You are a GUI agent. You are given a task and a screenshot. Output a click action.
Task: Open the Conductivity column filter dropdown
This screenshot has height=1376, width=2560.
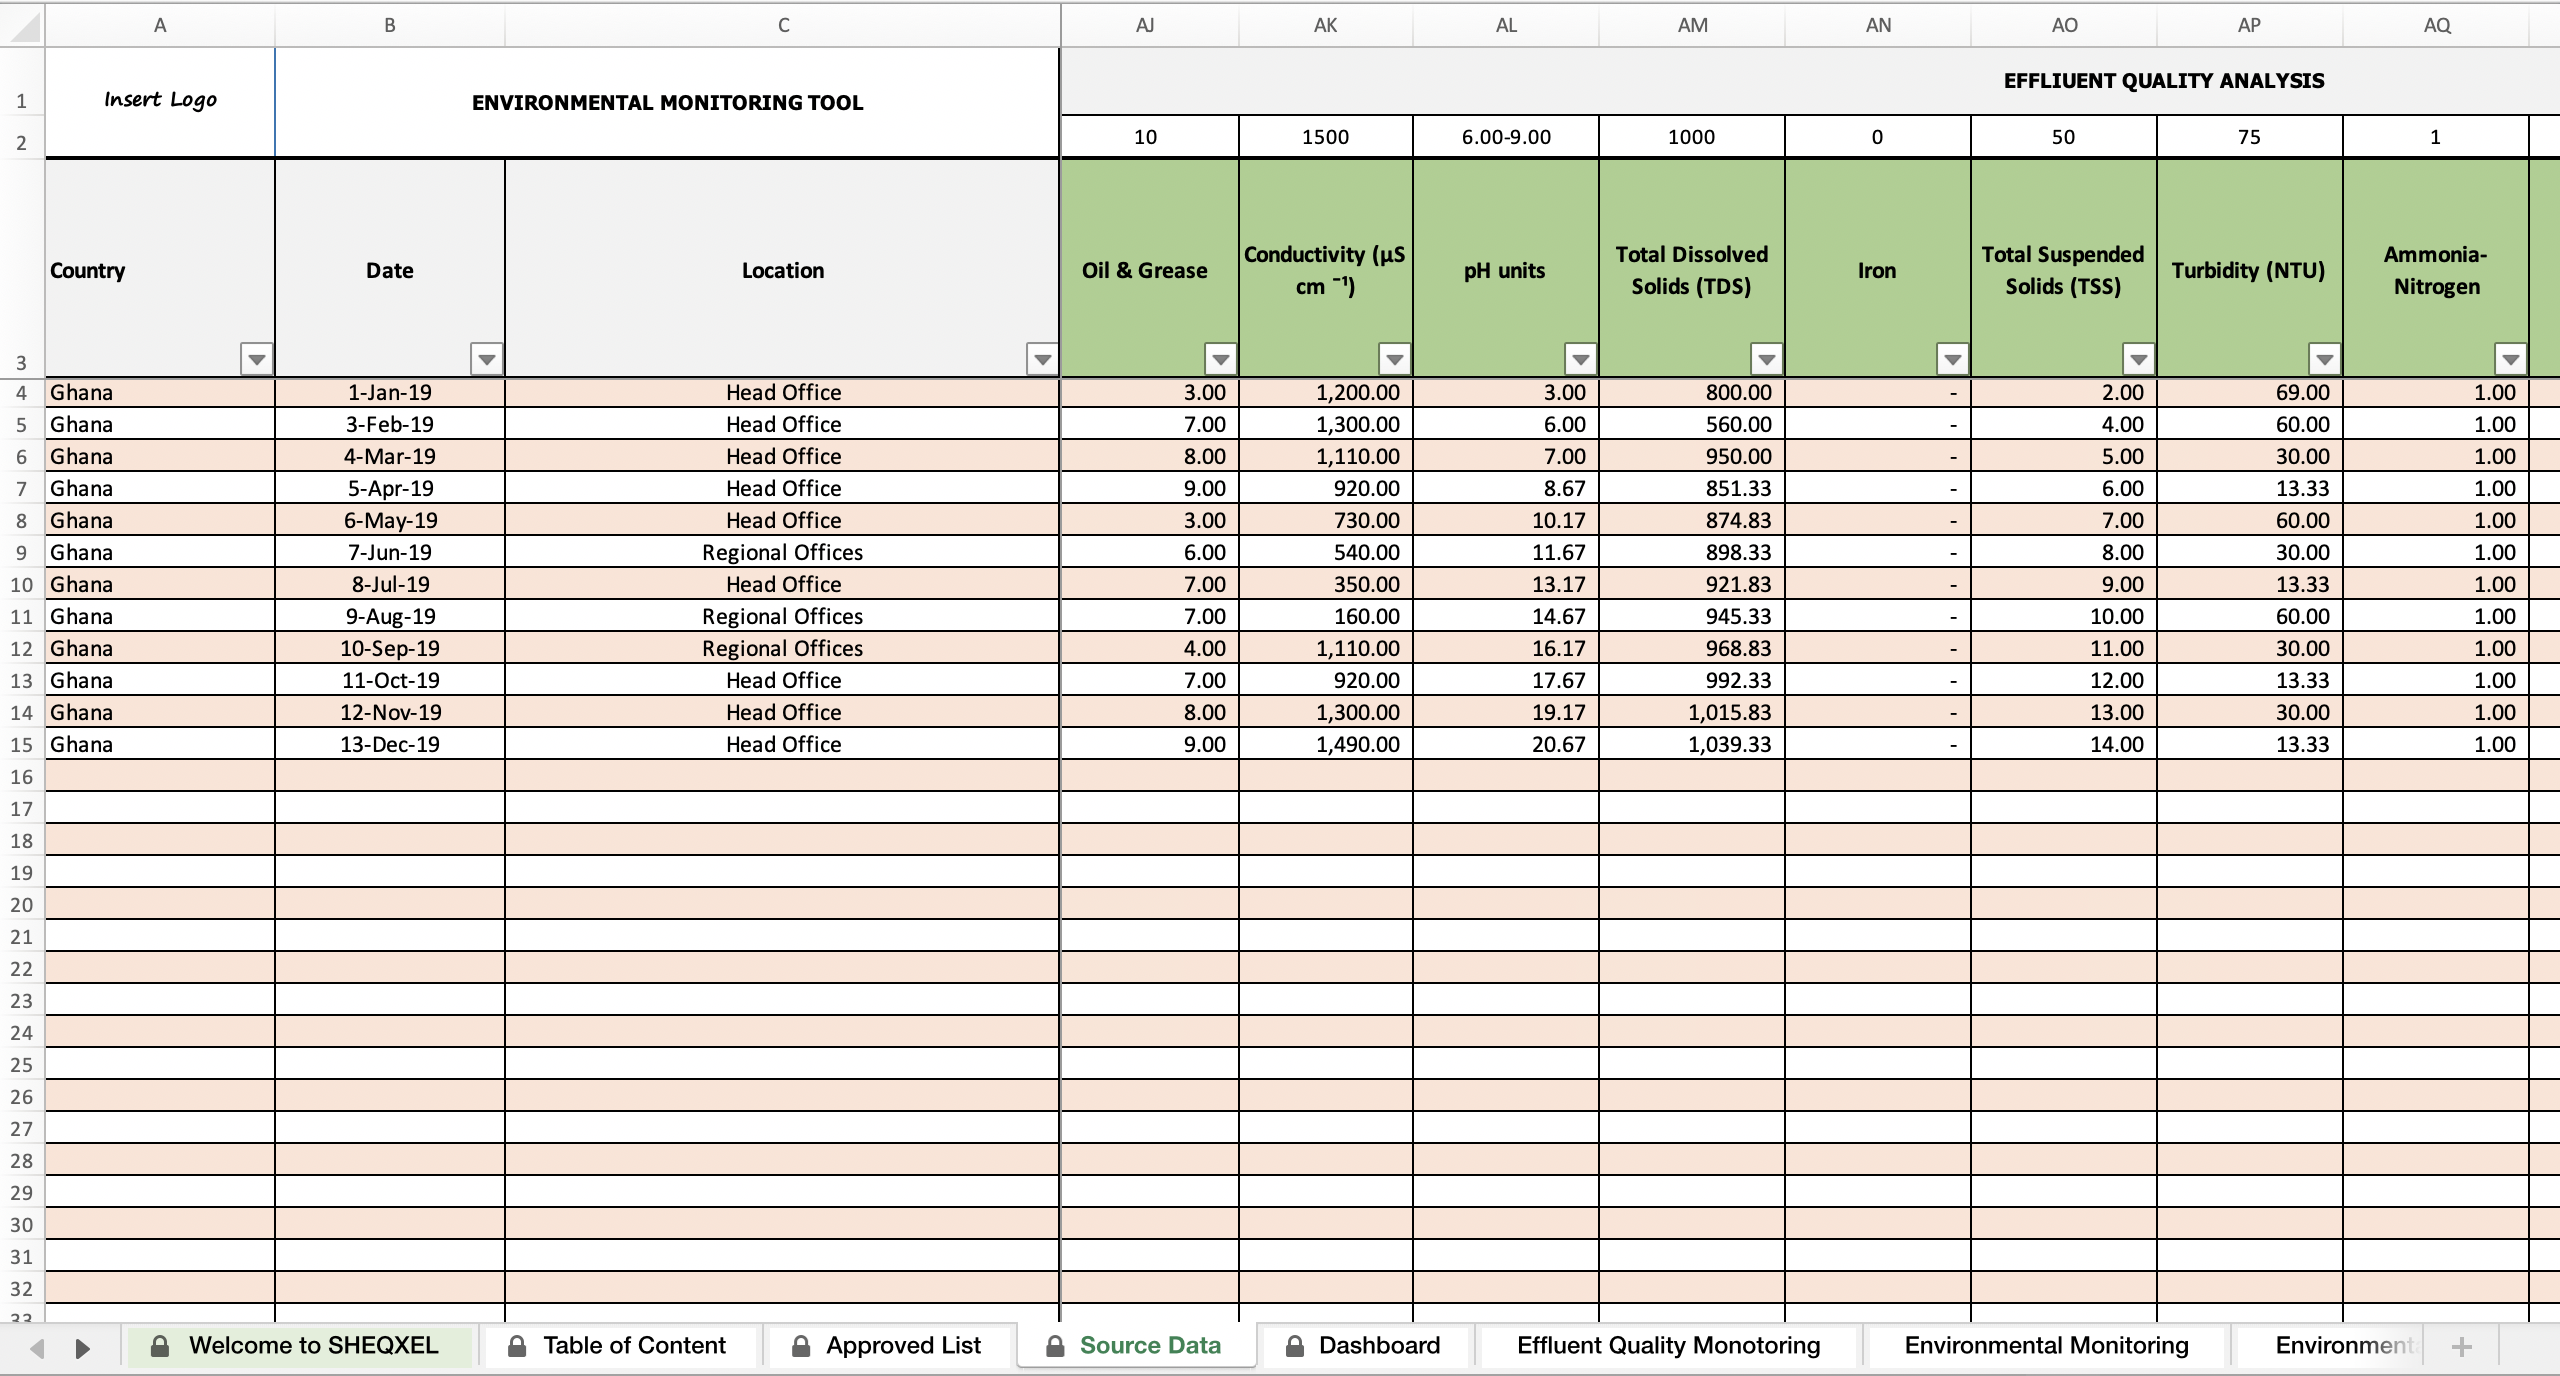(x=1395, y=359)
